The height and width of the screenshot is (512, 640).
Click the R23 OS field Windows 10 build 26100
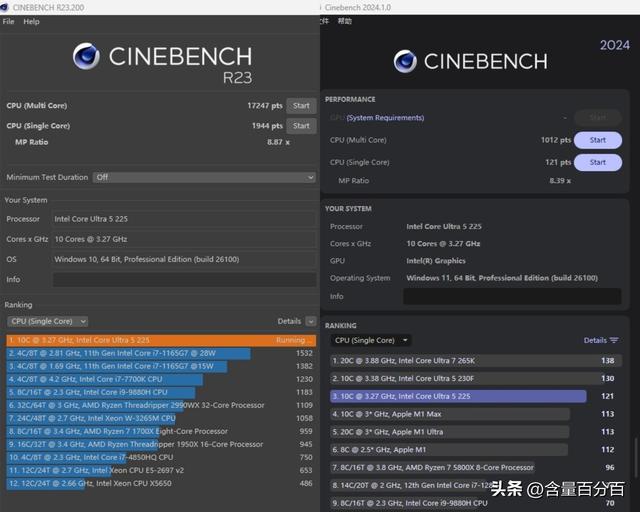point(184,259)
